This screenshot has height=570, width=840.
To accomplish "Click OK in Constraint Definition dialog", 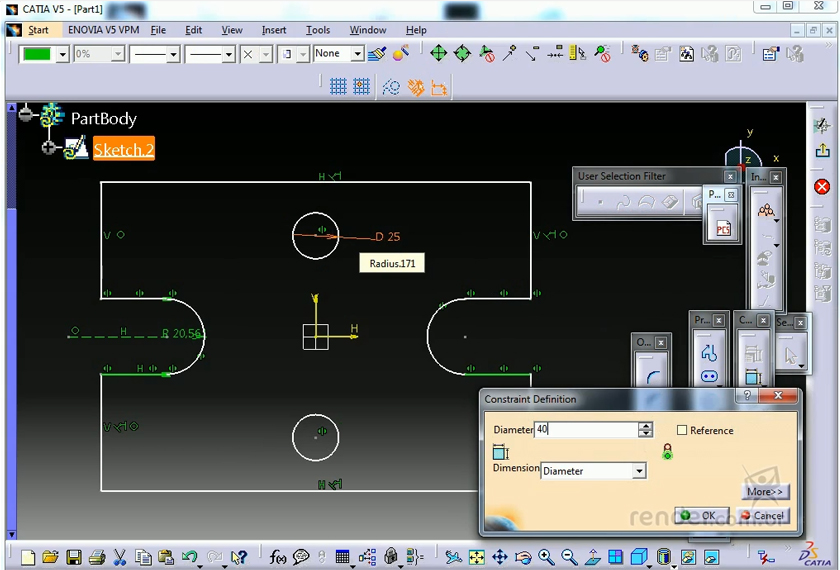I will click(x=701, y=516).
